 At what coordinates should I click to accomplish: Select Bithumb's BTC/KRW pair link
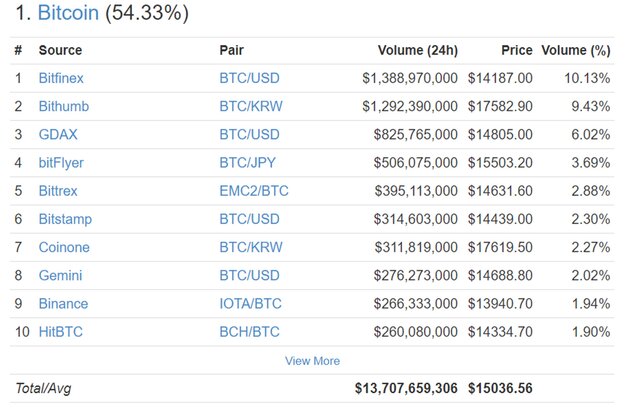pos(251,106)
